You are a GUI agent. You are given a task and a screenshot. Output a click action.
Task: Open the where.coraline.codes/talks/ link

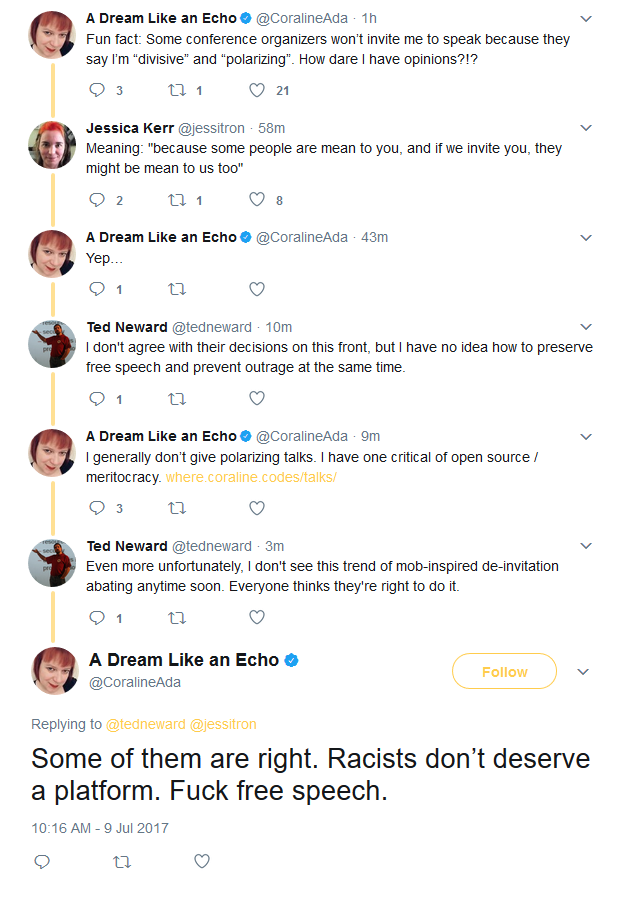[x=251, y=477]
